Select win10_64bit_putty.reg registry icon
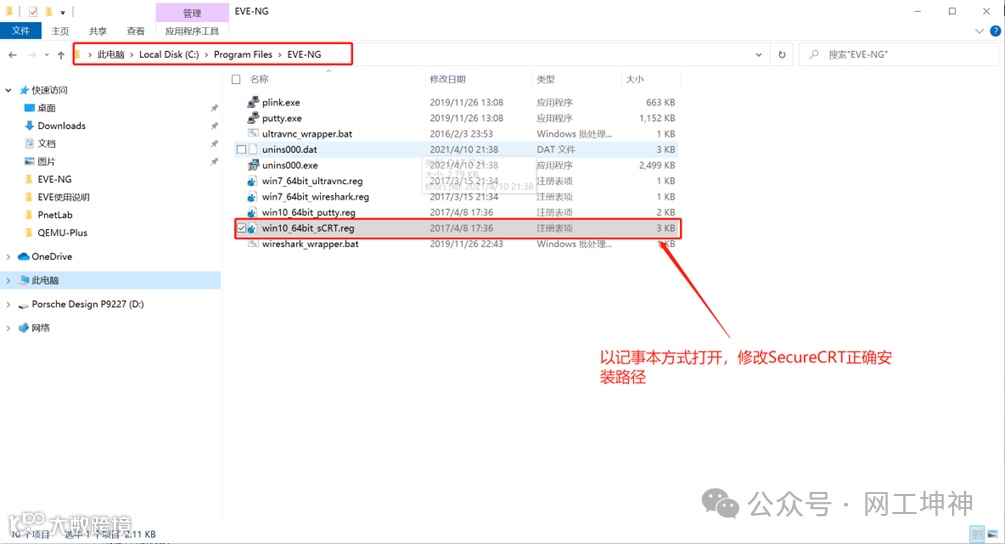 (x=253, y=212)
